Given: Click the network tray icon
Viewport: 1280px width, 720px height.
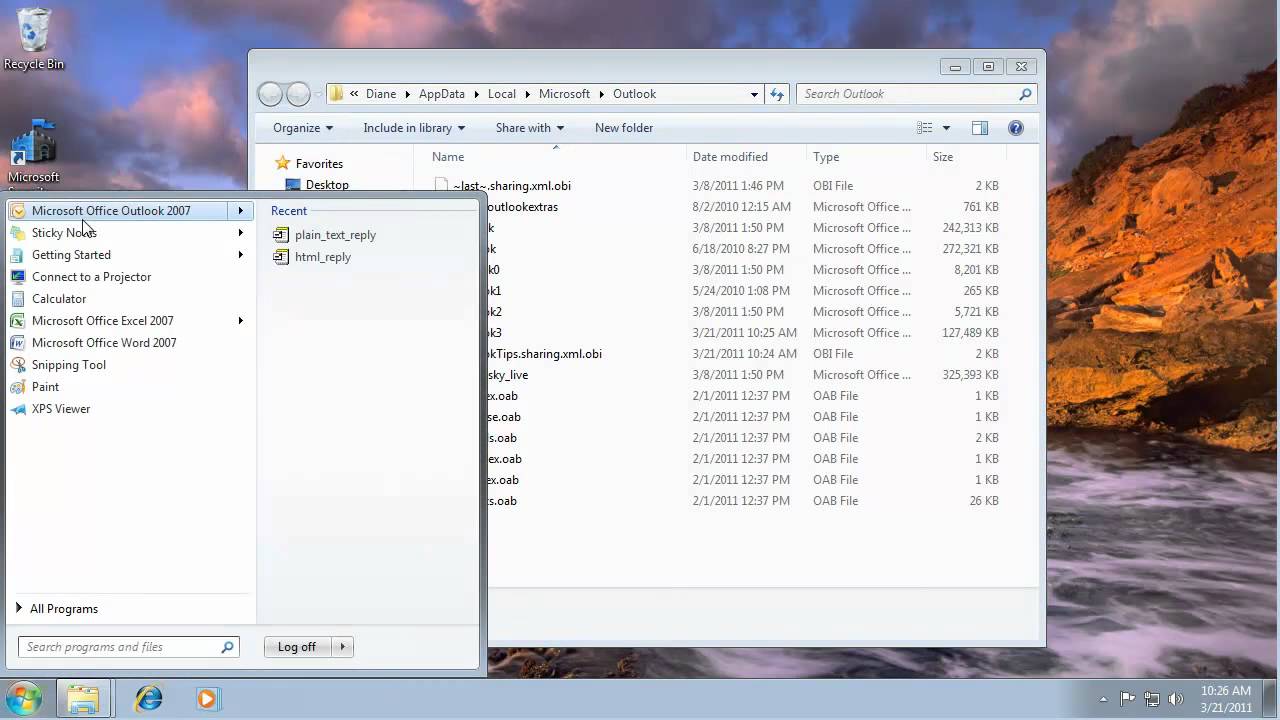Looking at the screenshot, I should (x=1152, y=699).
